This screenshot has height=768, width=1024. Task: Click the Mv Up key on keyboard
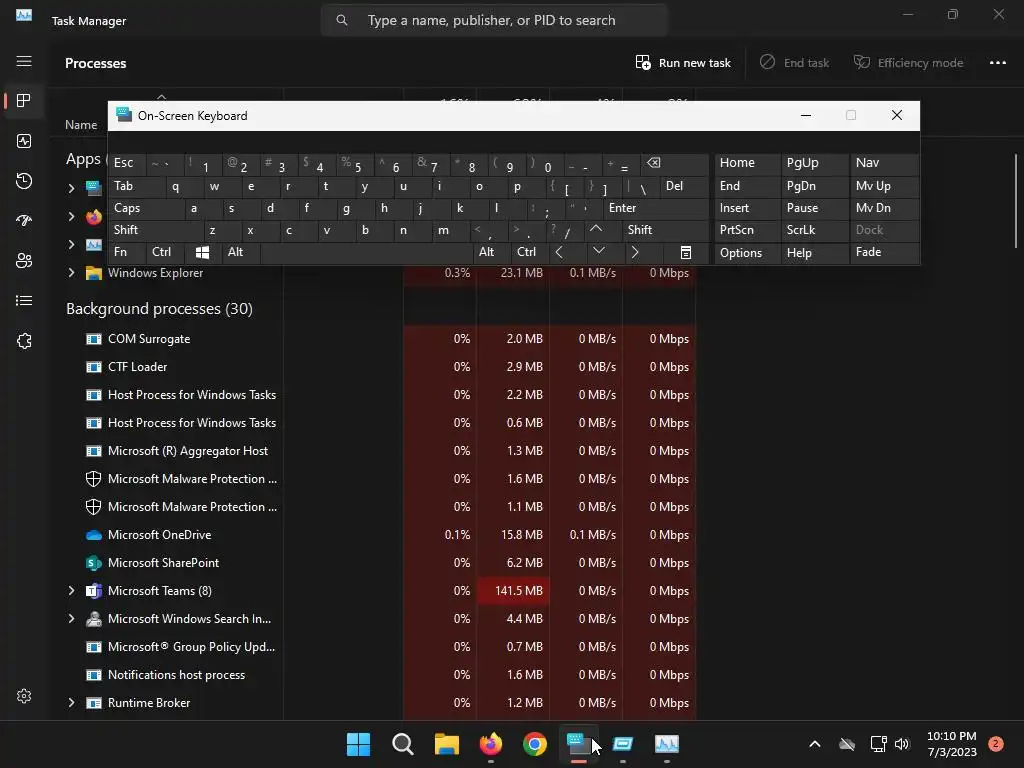coord(884,186)
